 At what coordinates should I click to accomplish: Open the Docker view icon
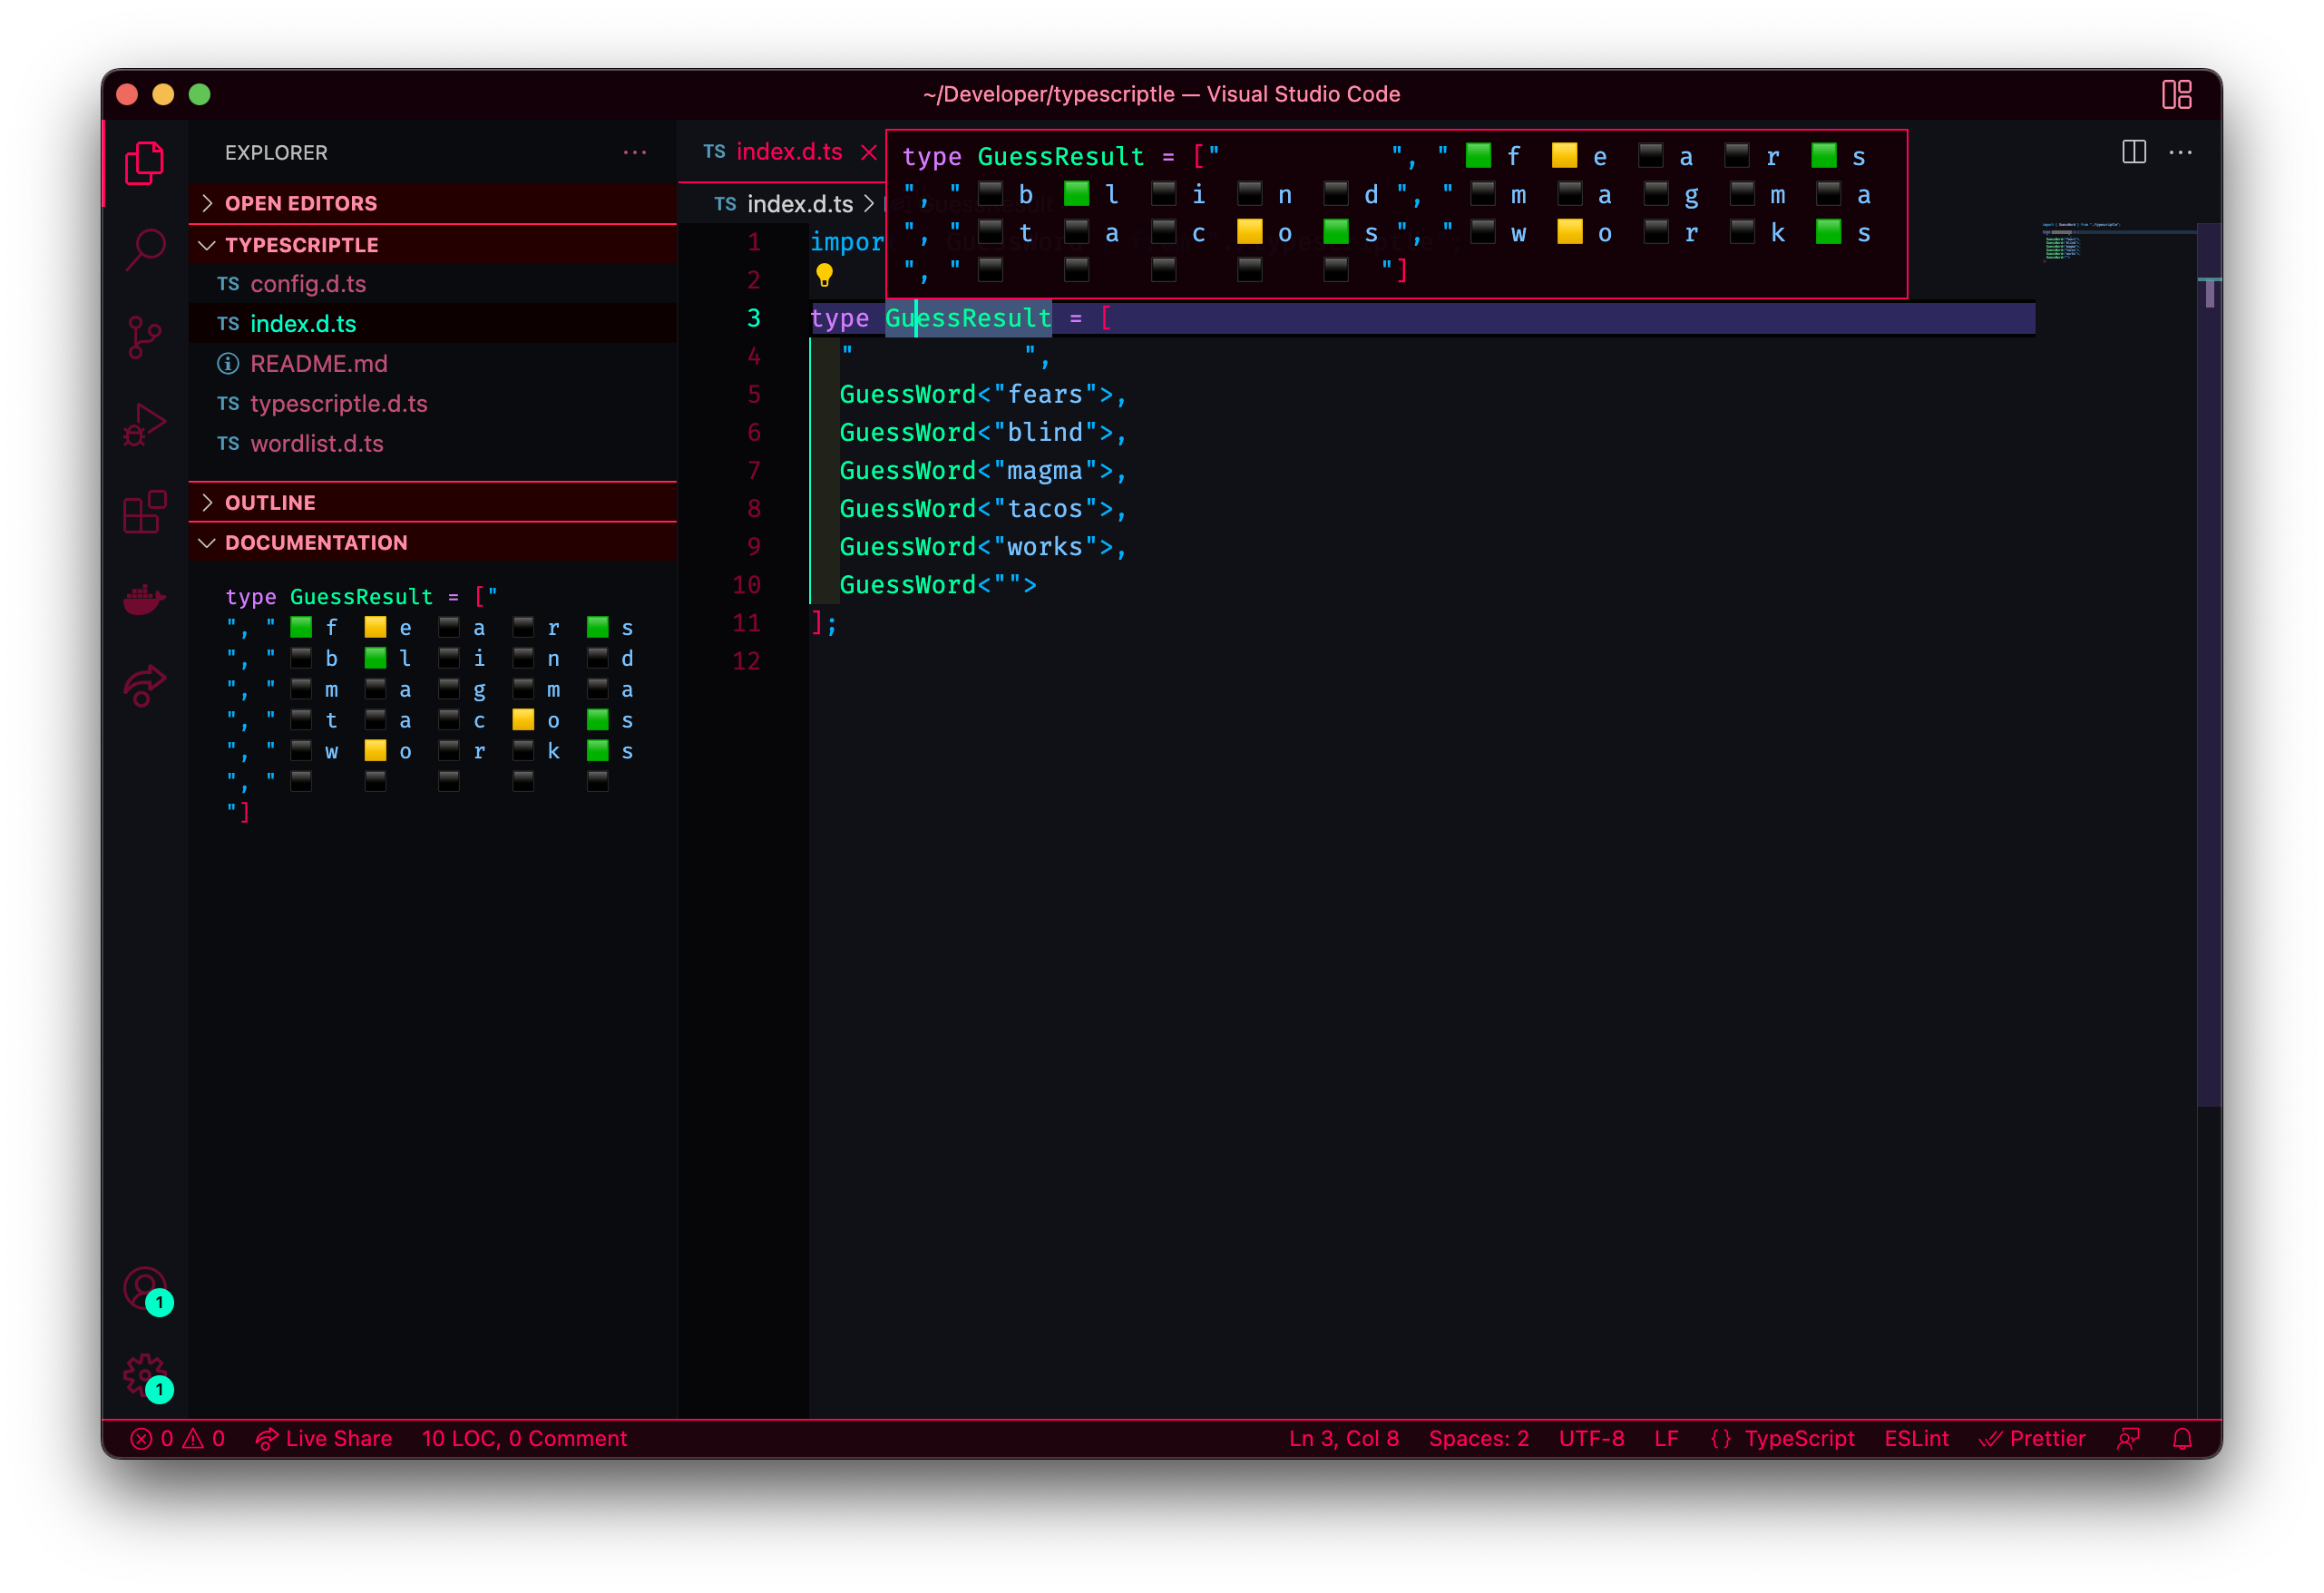[145, 599]
